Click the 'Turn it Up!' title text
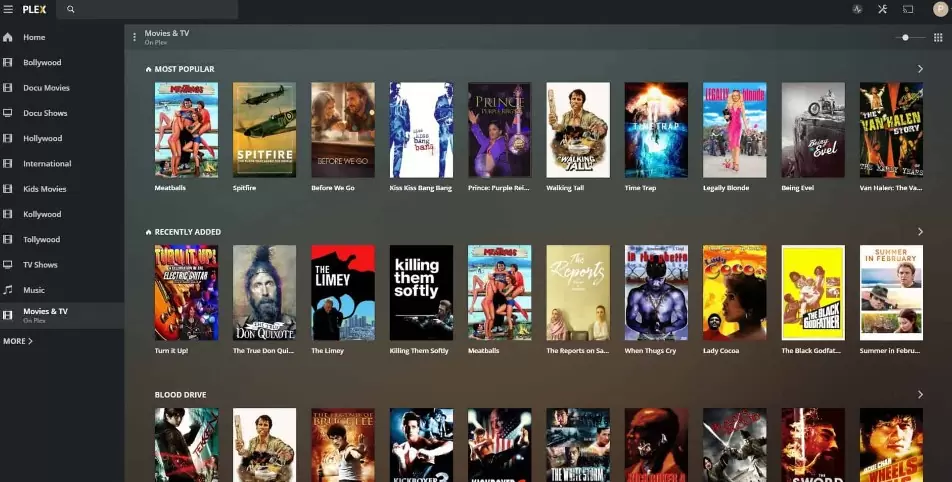The height and width of the screenshot is (482, 952). coord(171,351)
